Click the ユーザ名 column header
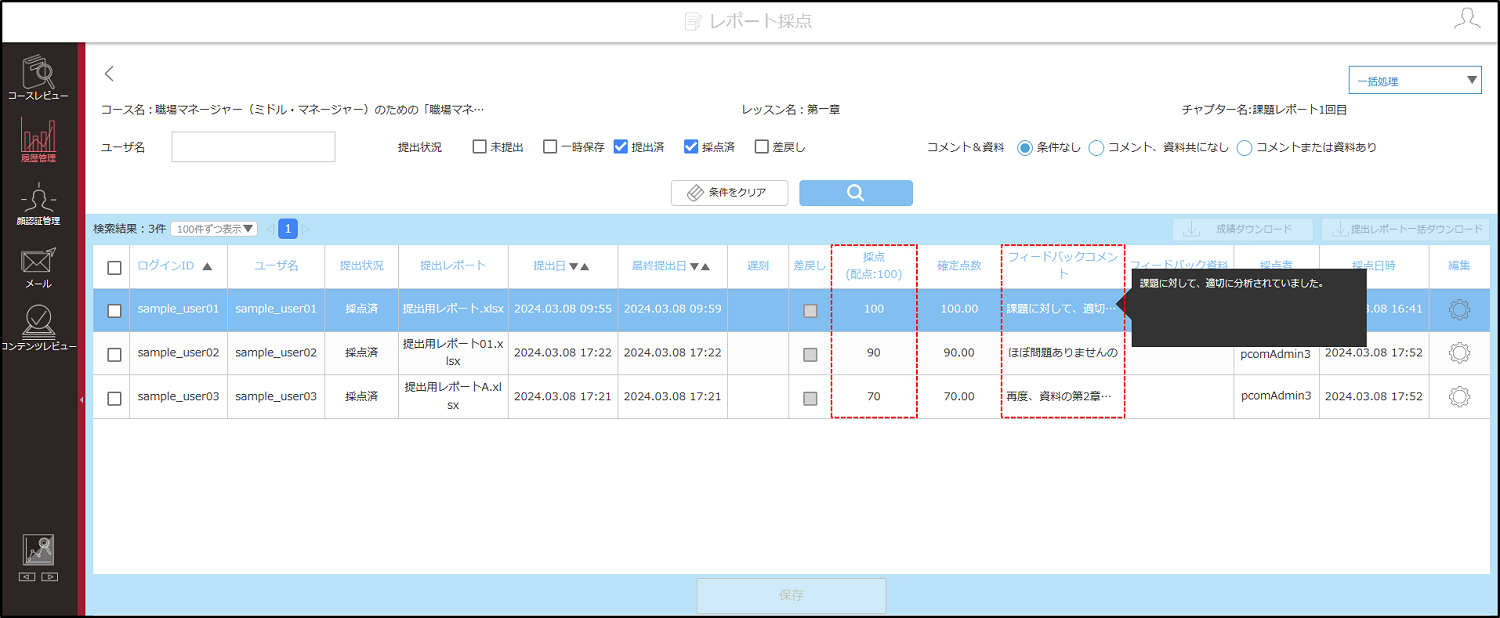Image resolution: width=1500 pixels, height=618 pixels. click(276, 266)
